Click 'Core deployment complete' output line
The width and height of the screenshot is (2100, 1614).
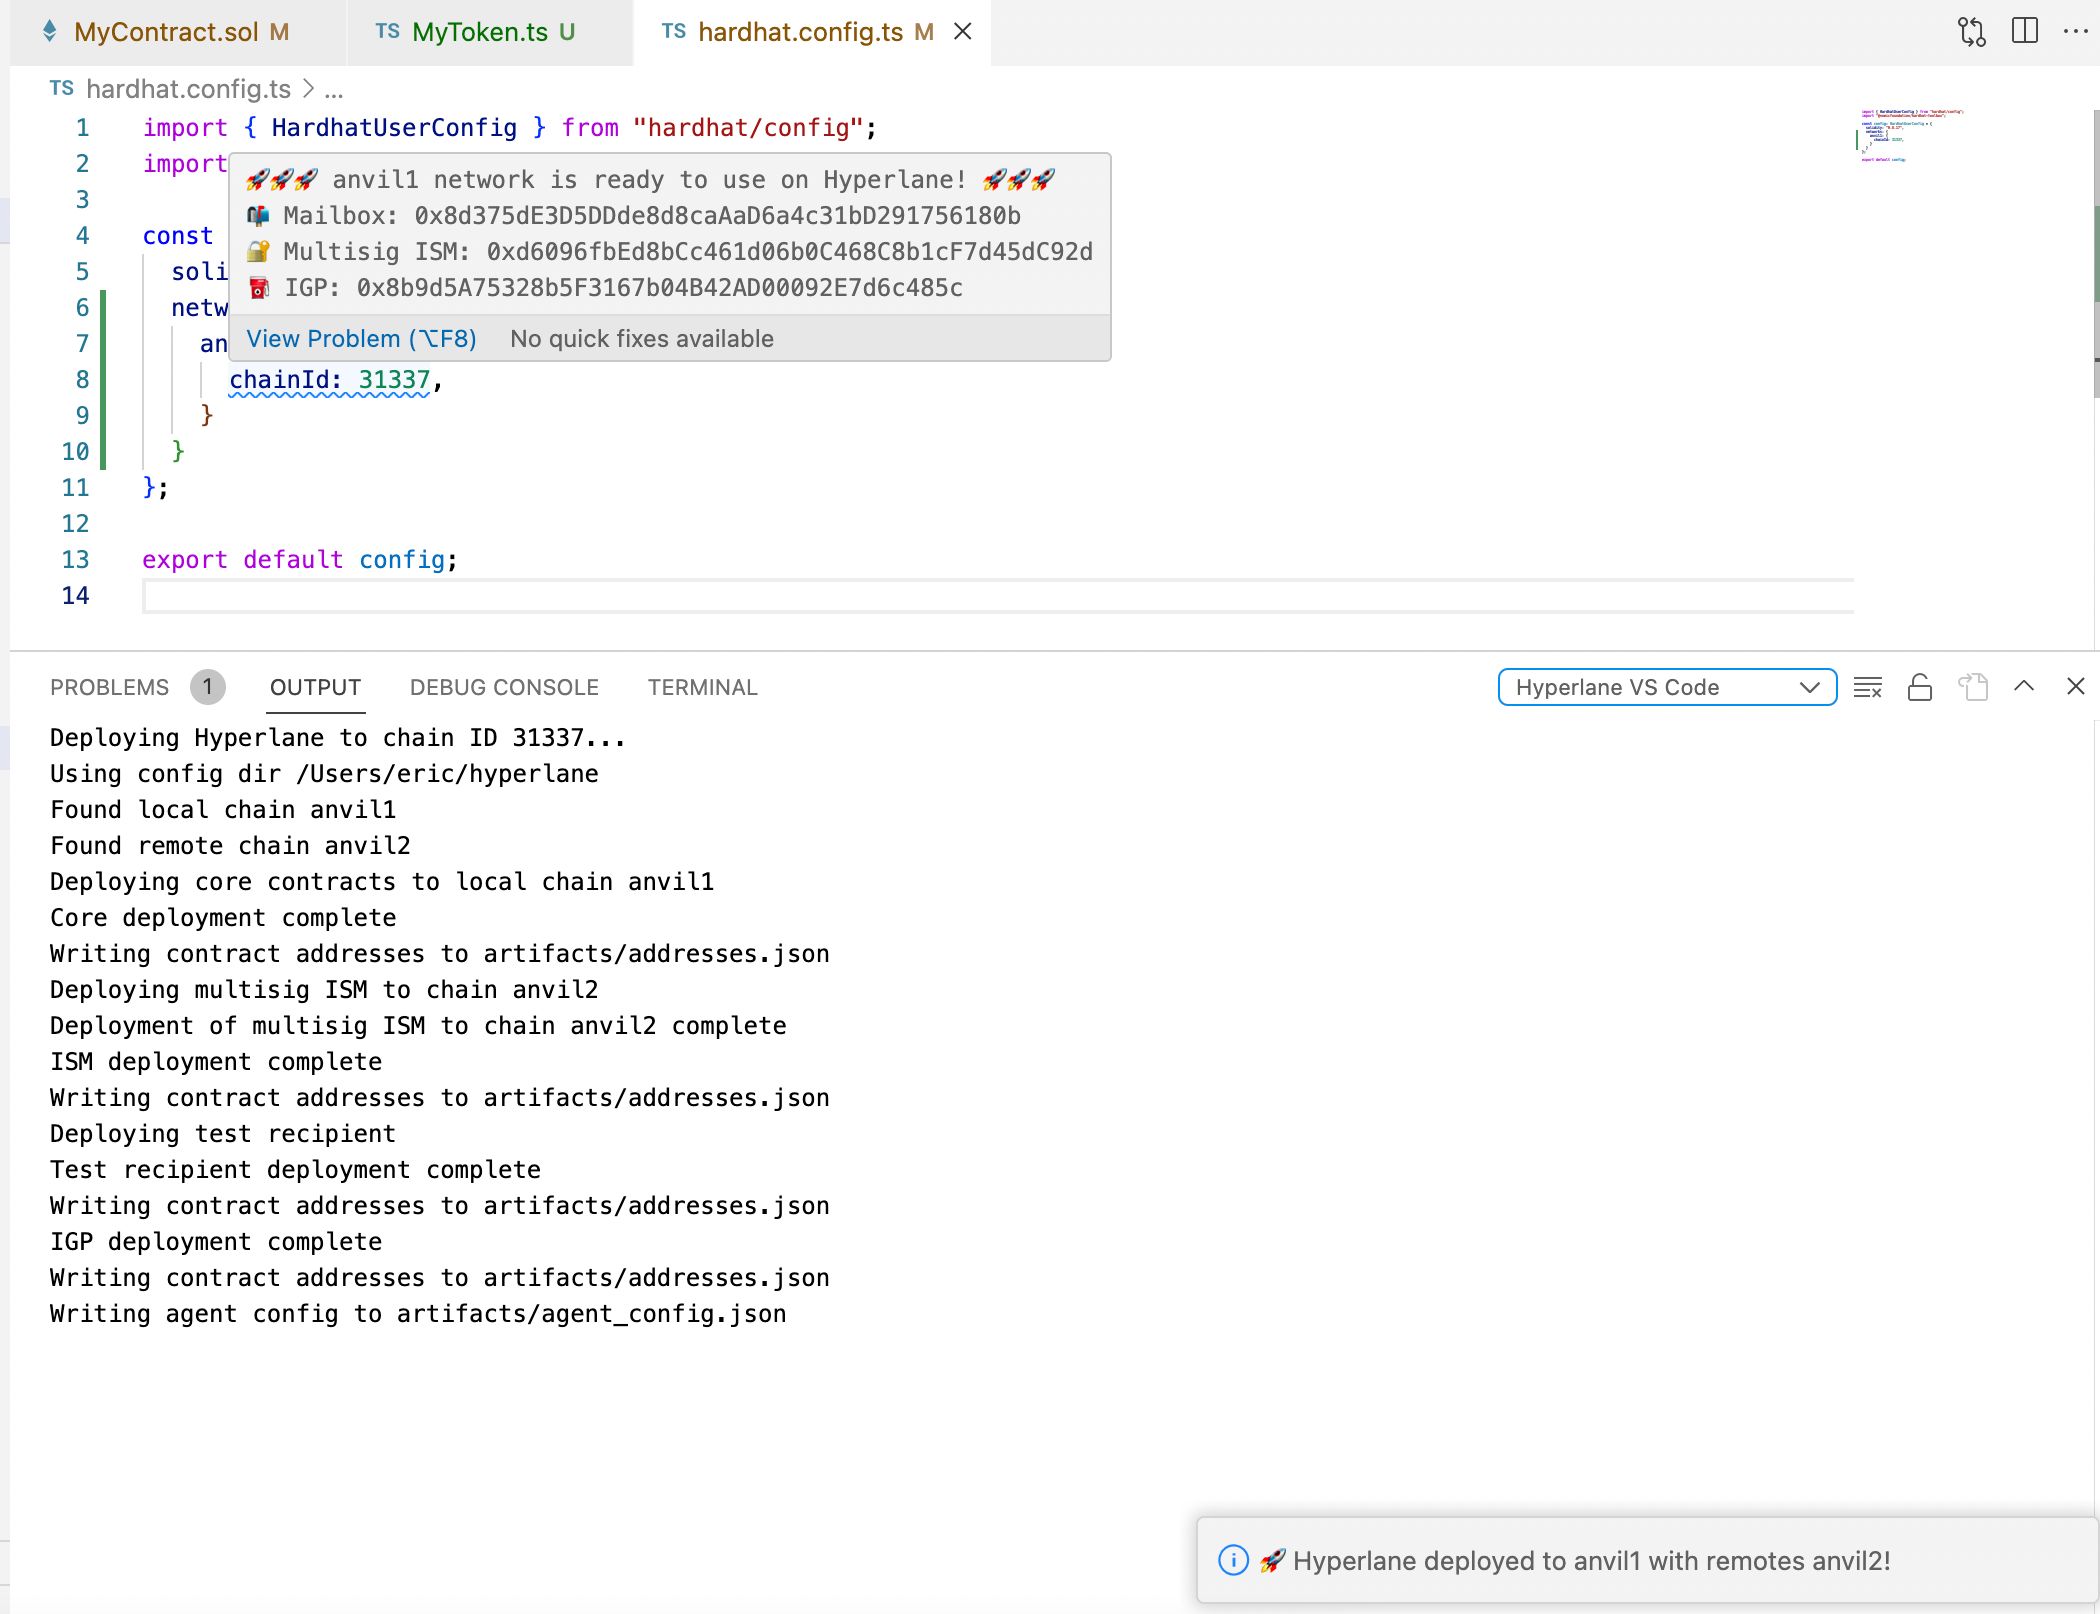[x=223, y=918]
